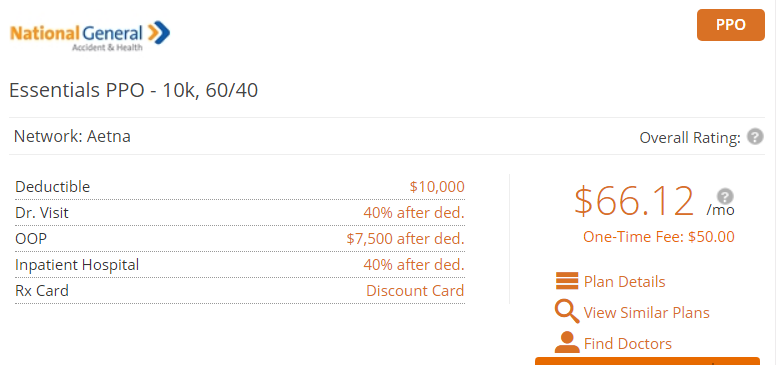Click the help icon beside the monthly price
The image size is (782, 365).
(x=725, y=196)
